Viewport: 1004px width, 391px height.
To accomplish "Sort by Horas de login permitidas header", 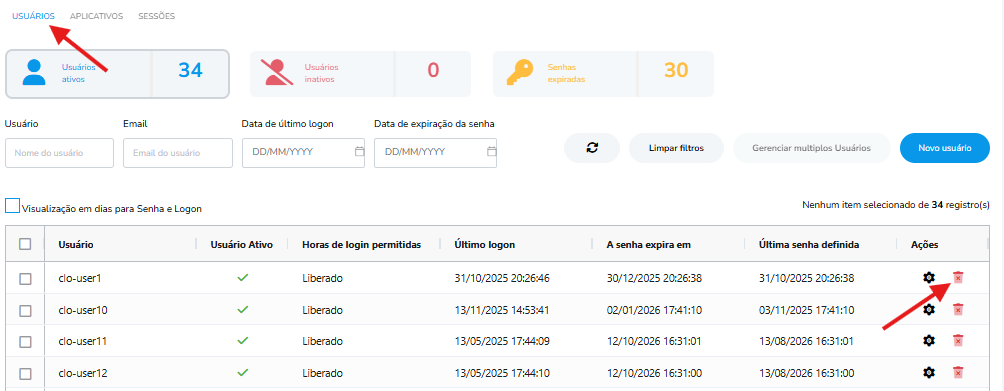I will point(361,244).
